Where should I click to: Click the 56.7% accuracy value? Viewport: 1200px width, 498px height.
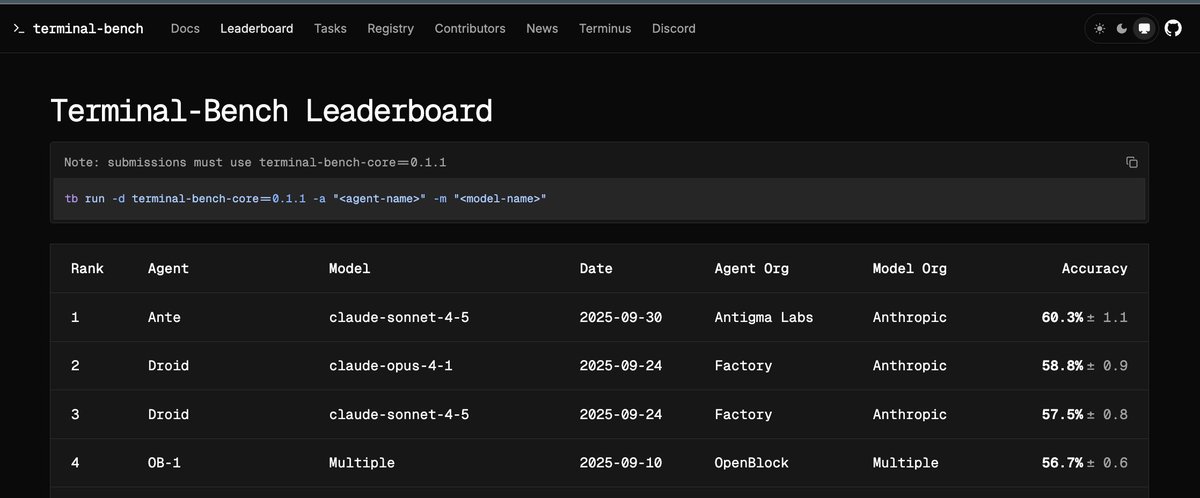click(x=1062, y=463)
